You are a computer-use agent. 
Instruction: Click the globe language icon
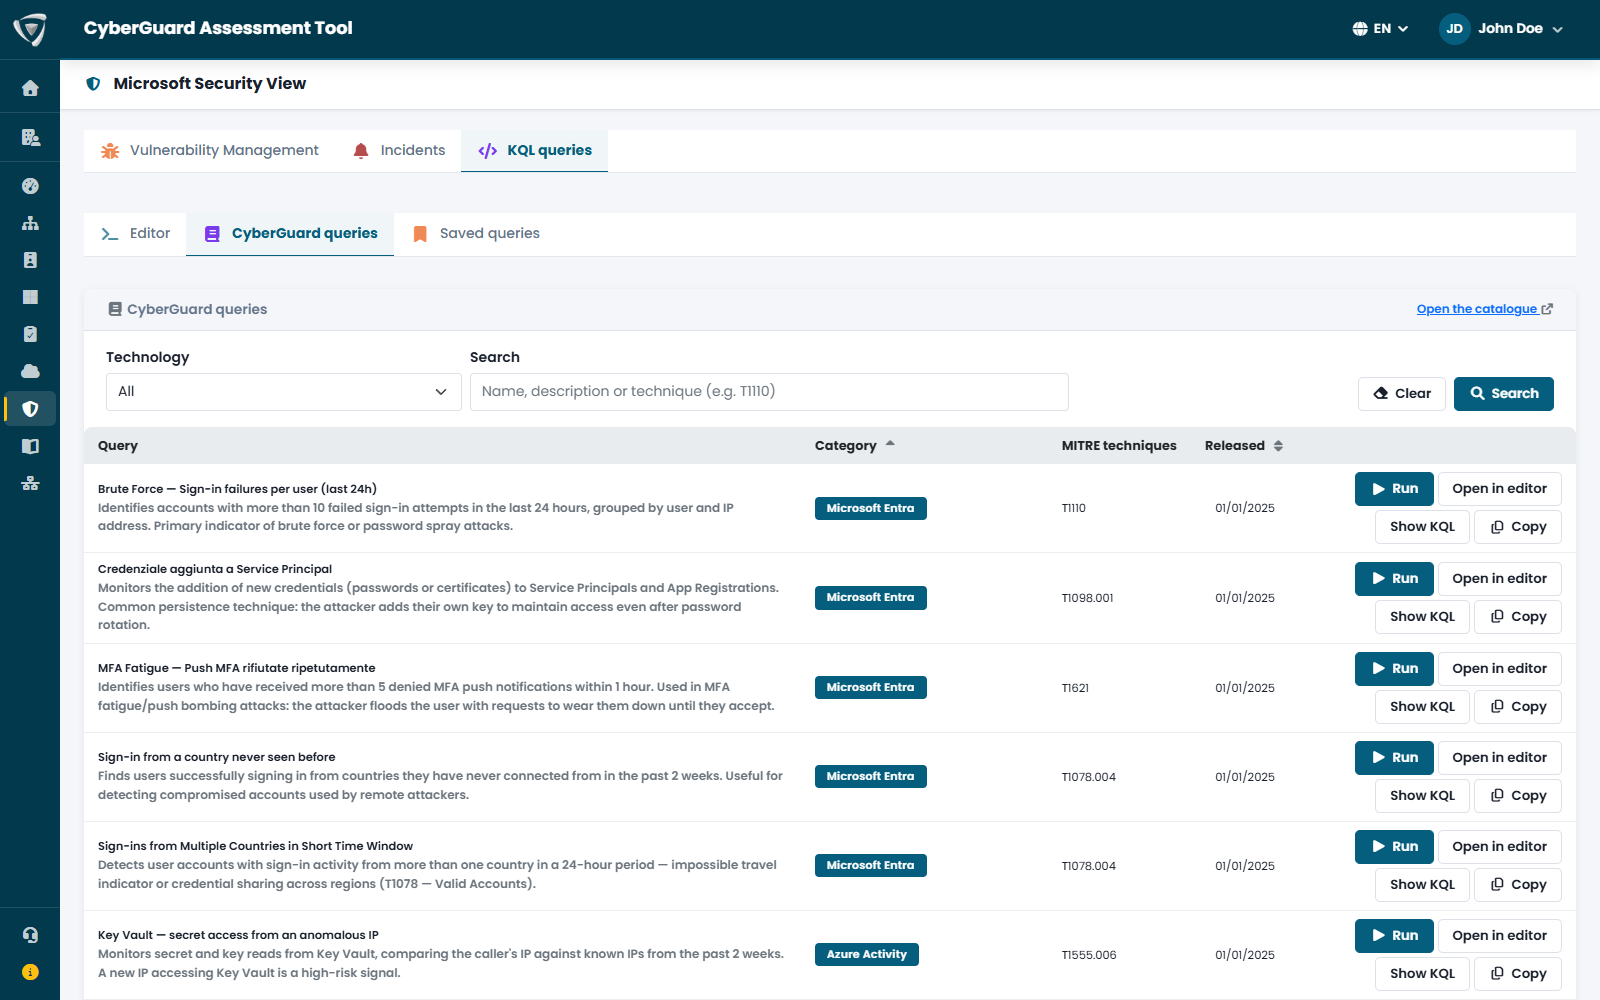(1360, 29)
